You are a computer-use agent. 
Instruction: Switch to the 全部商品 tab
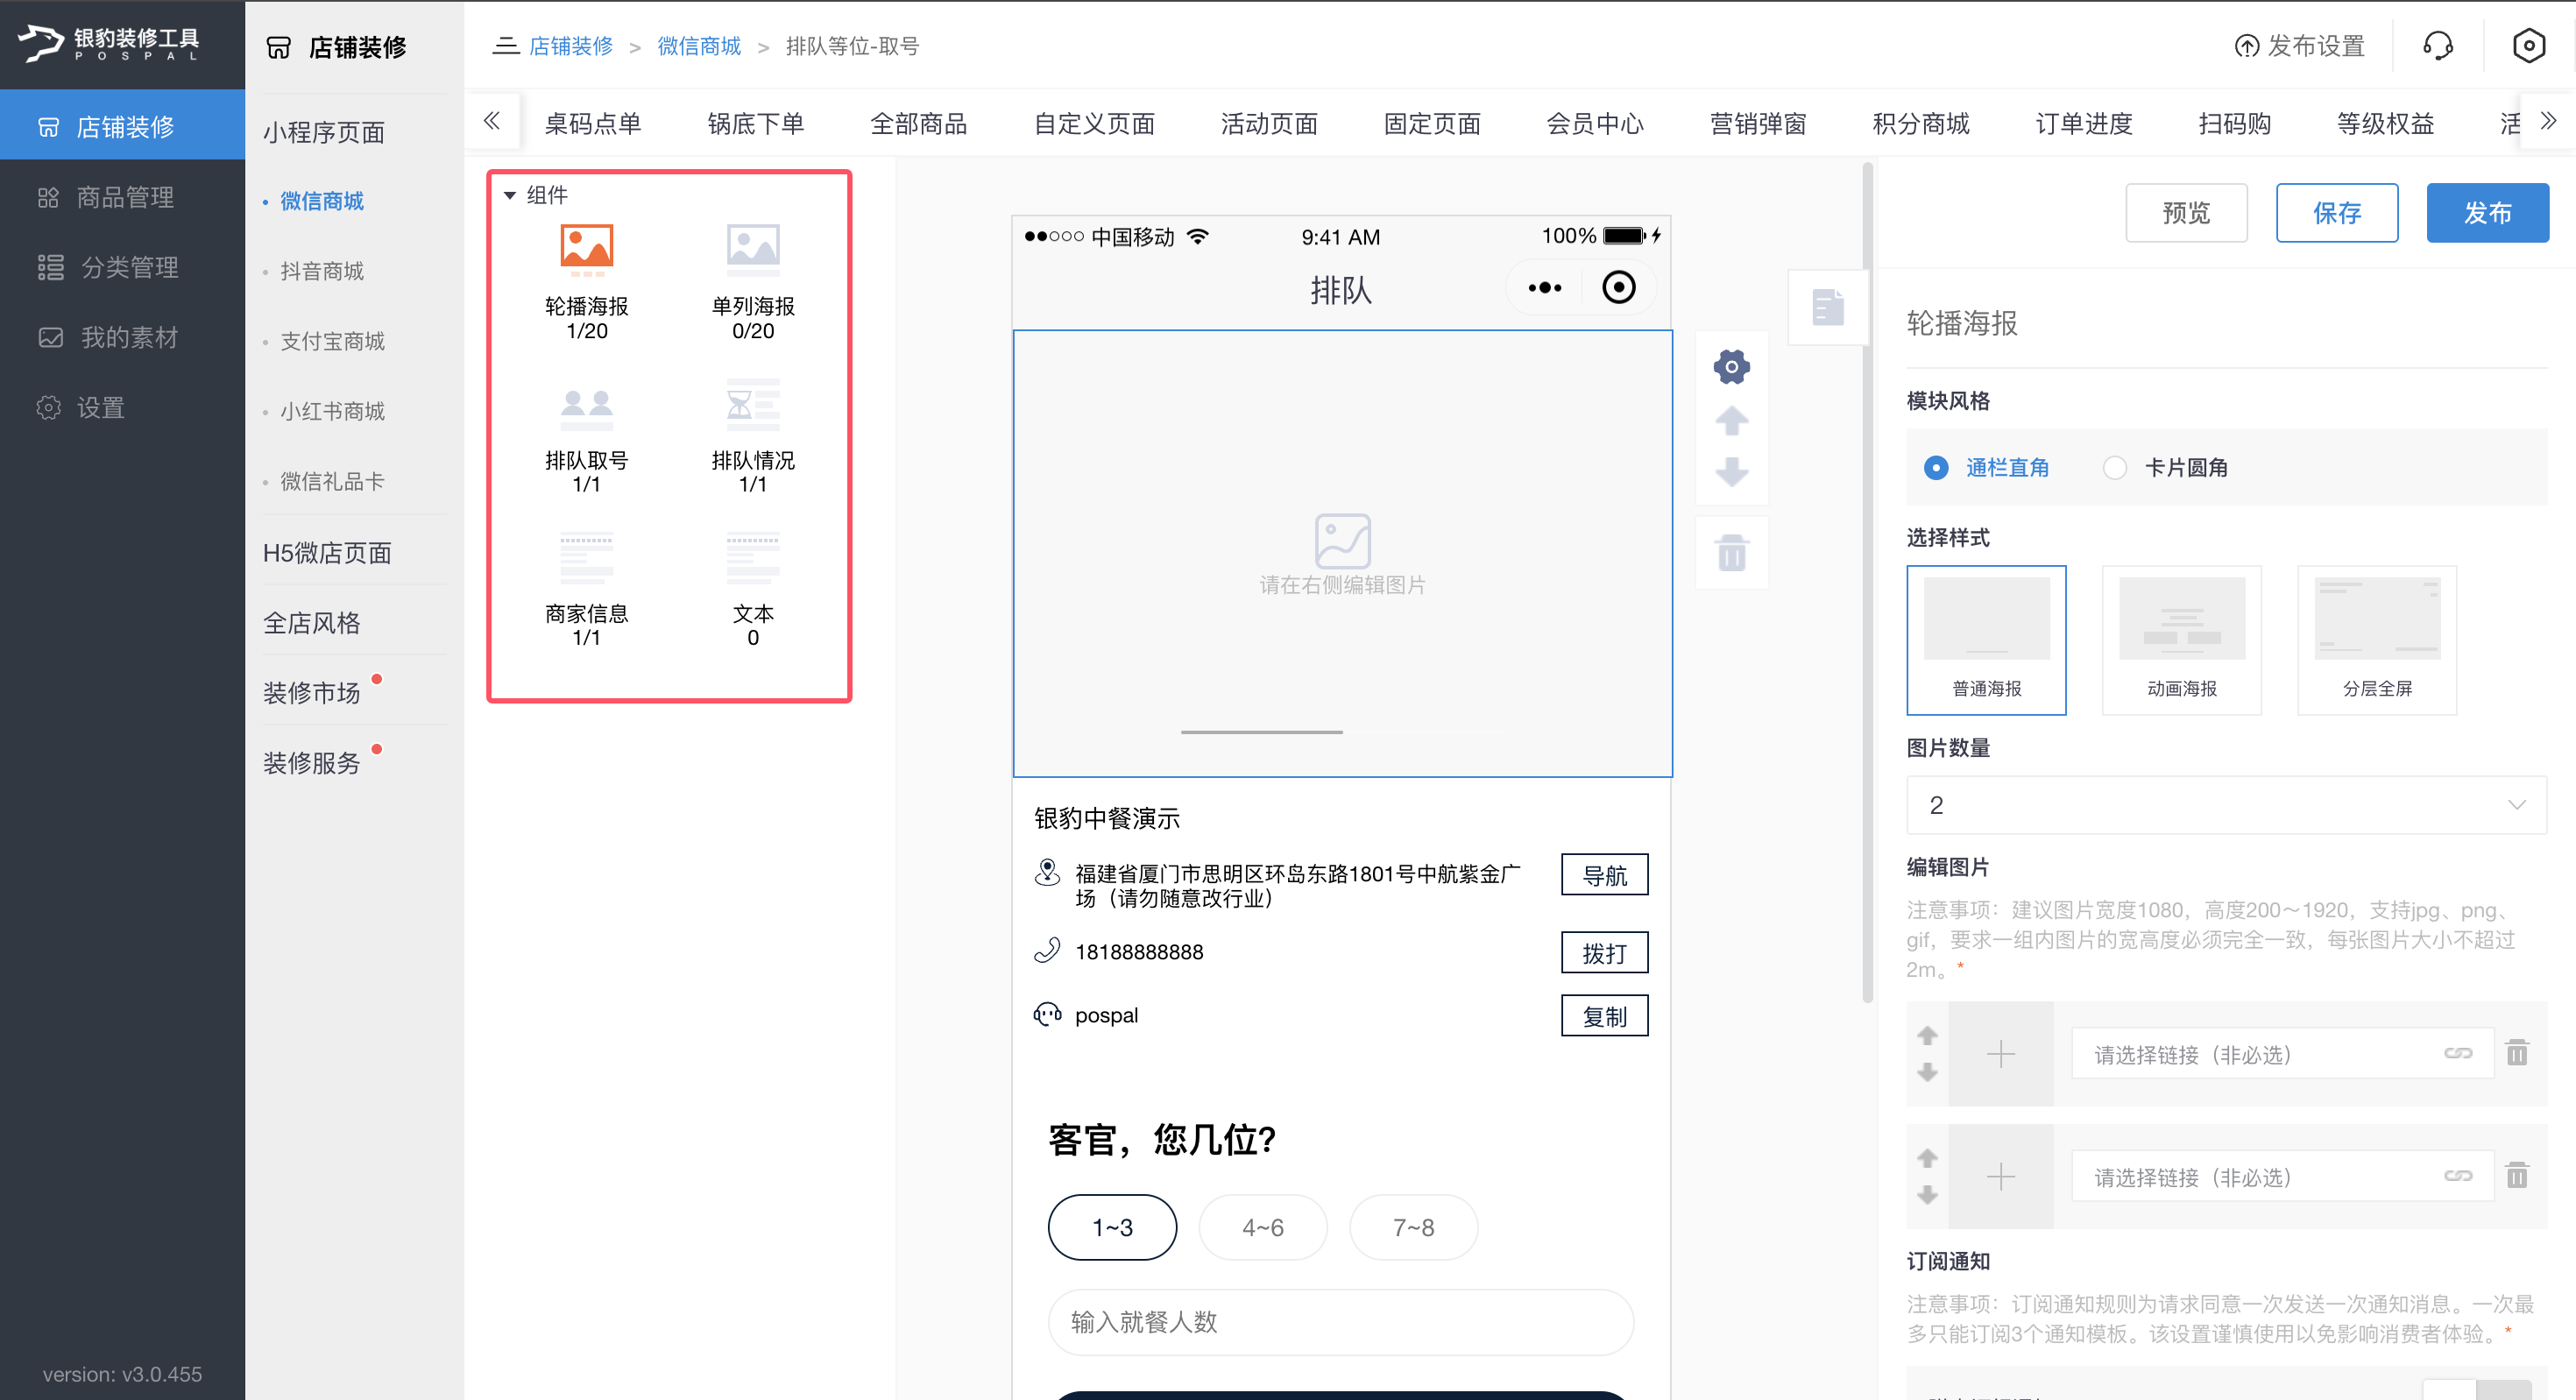click(x=918, y=124)
